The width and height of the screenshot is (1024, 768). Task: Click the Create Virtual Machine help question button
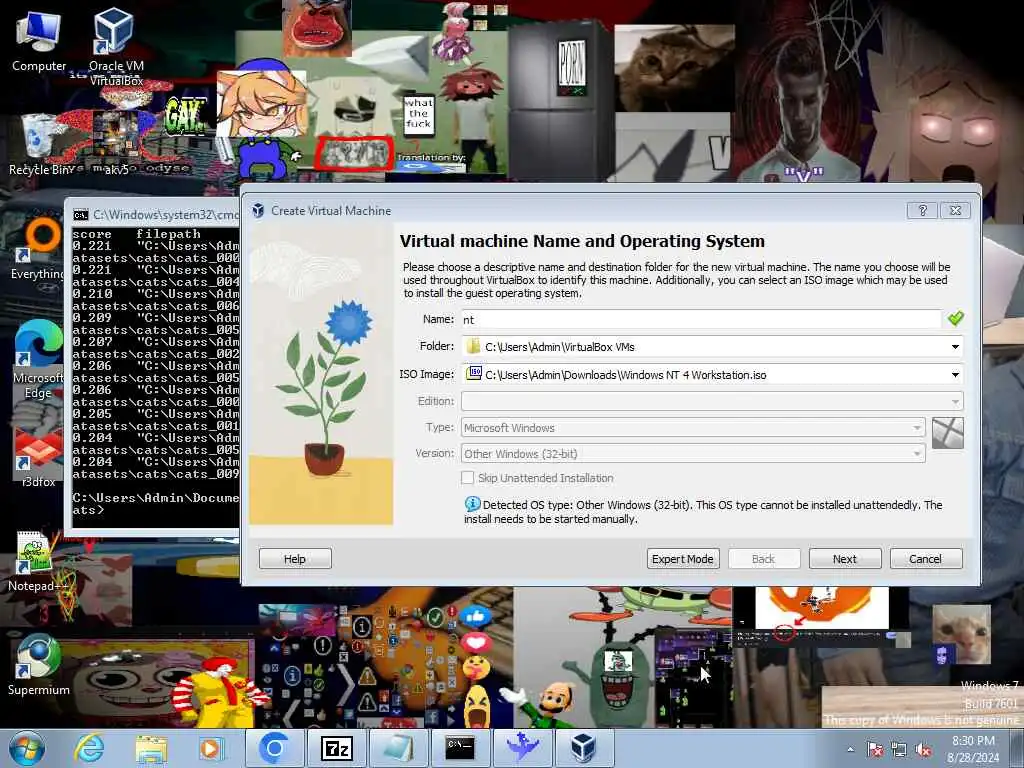[x=922, y=210]
